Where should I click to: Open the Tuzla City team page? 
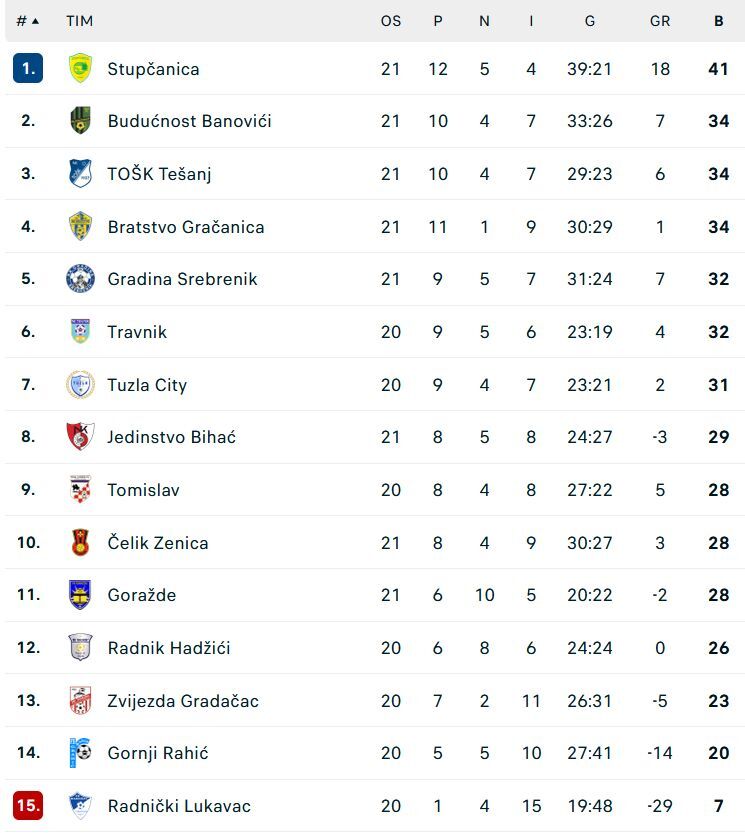click(x=147, y=385)
